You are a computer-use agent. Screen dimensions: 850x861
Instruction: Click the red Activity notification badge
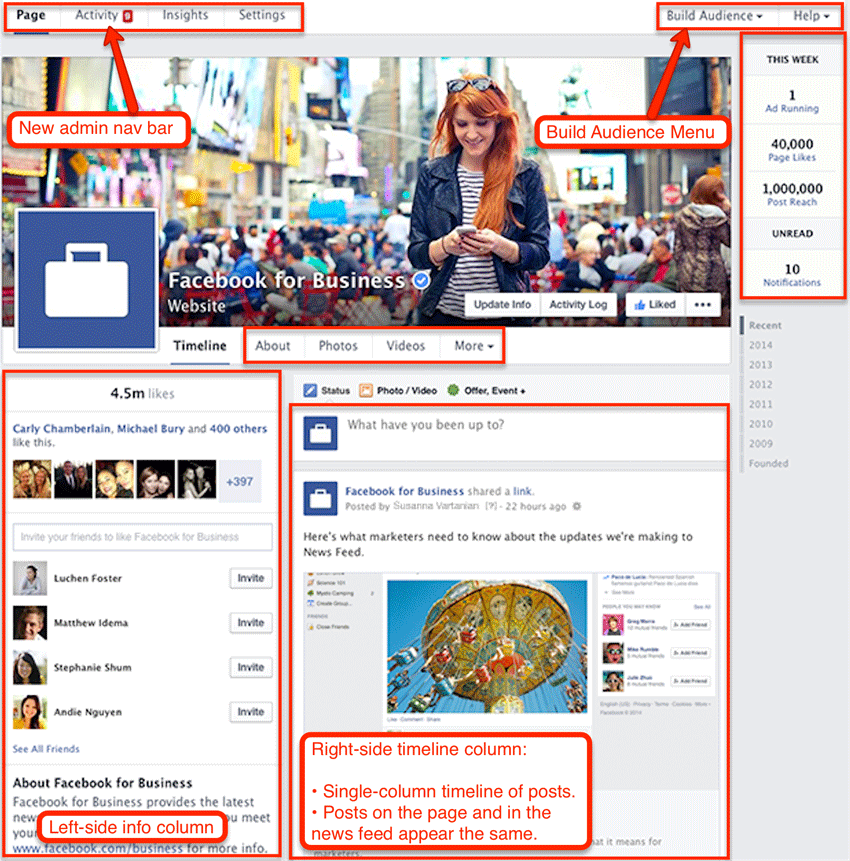click(127, 16)
